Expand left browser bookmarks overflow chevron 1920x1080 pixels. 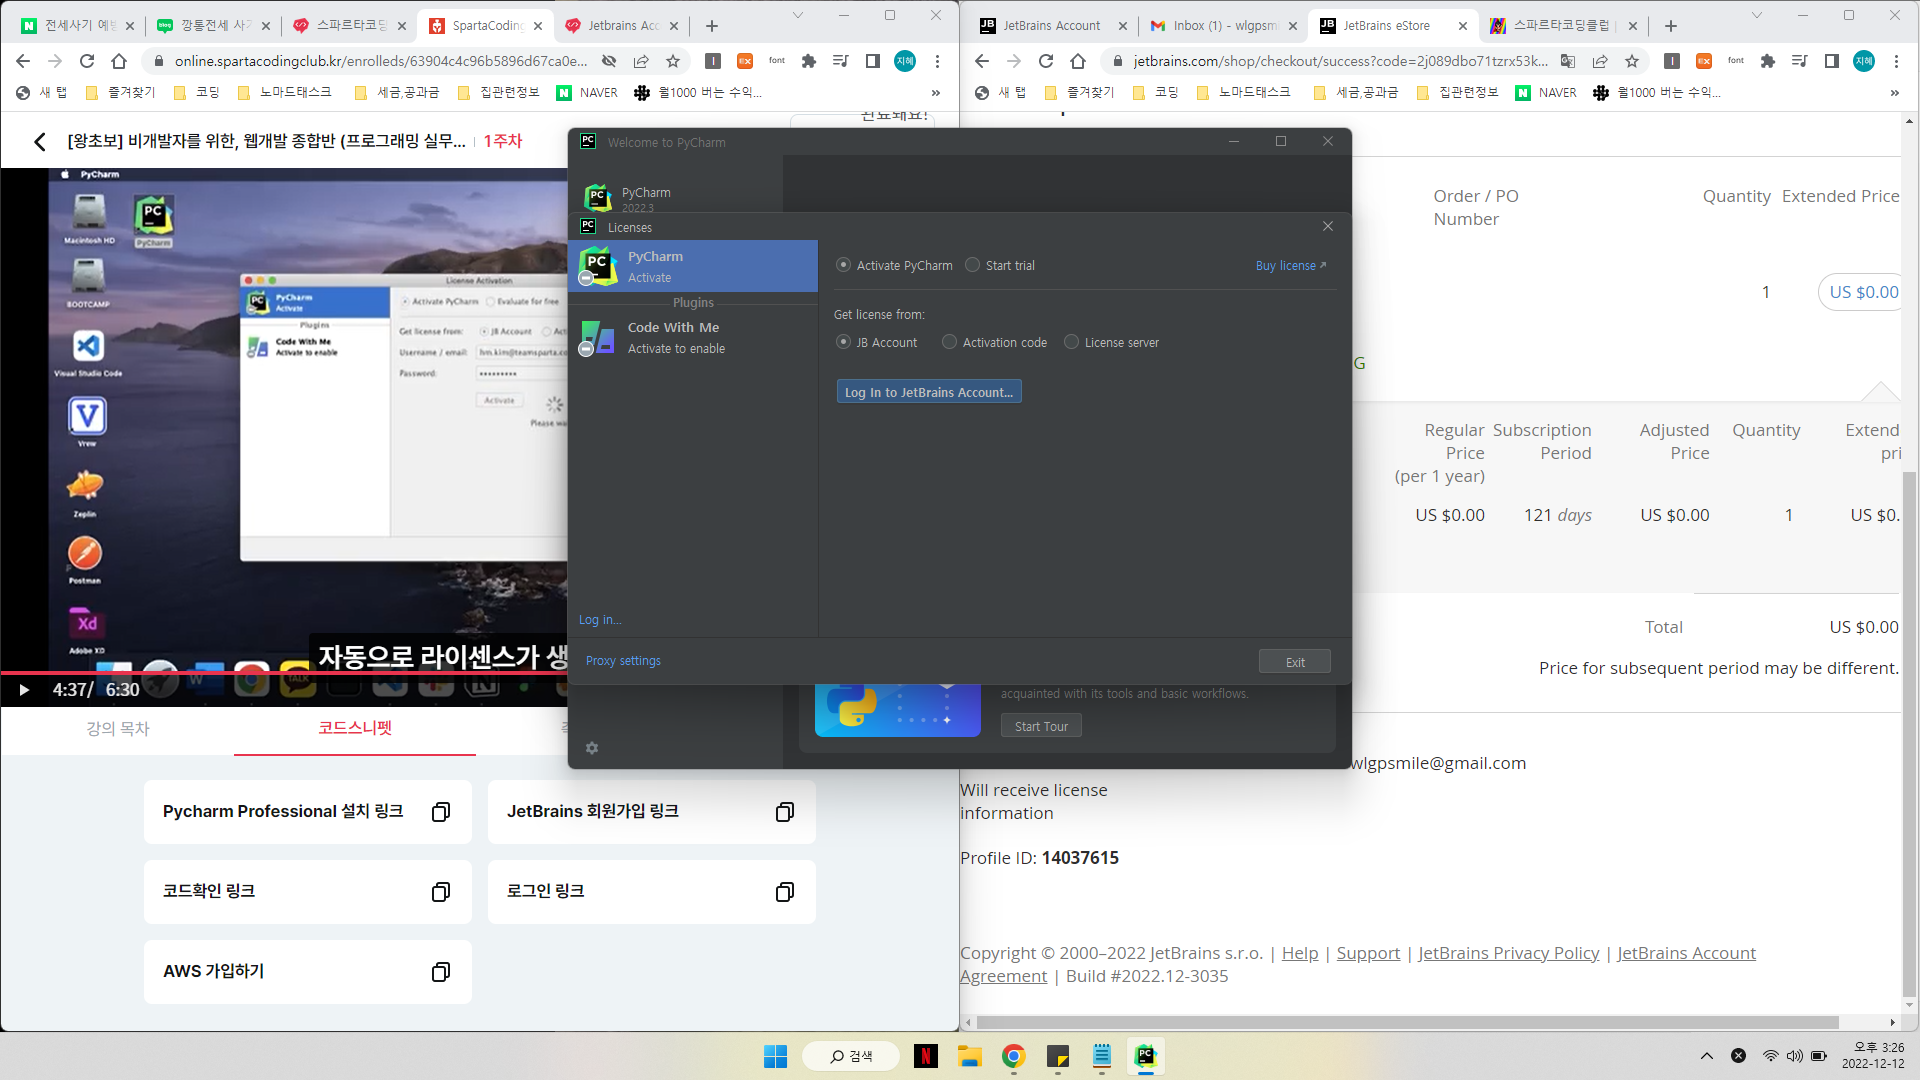[x=936, y=93]
